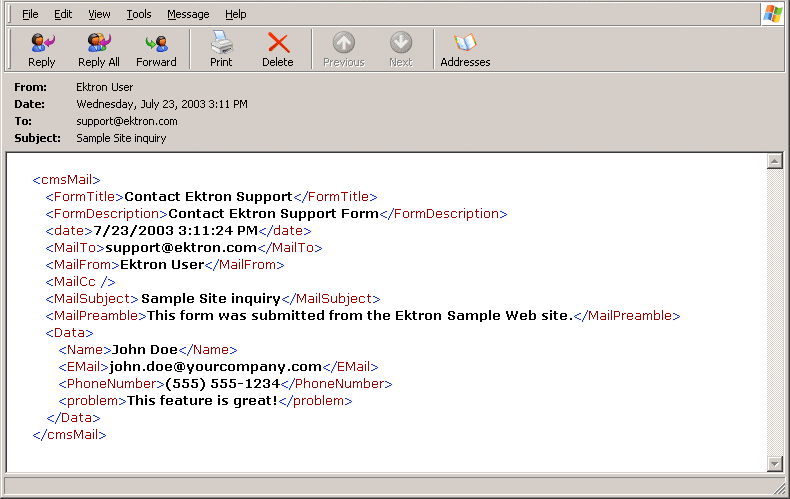Click the scrollbar down arrow
The image size is (790, 499).
[774, 464]
